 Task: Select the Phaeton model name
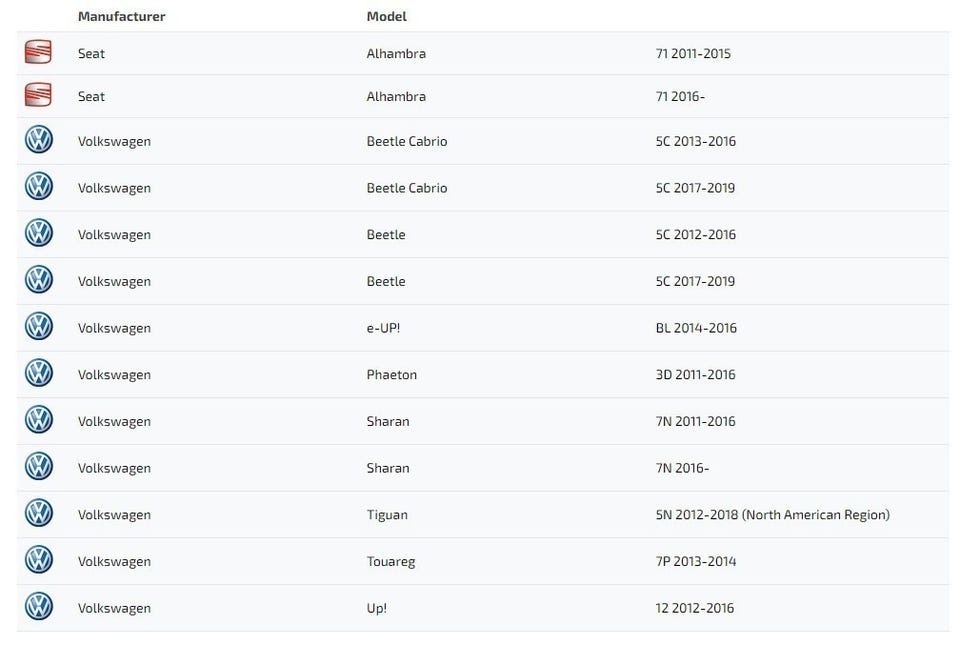click(x=391, y=374)
